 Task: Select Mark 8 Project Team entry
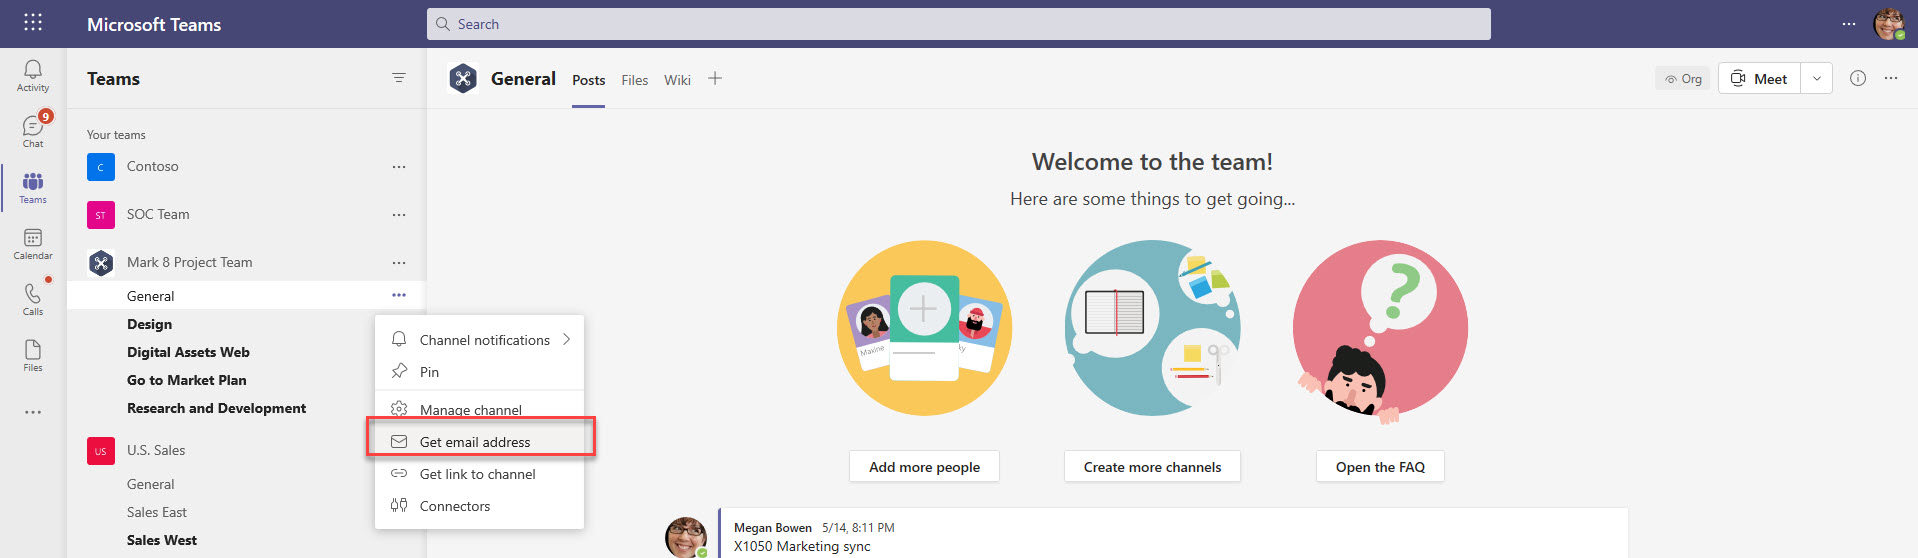point(189,263)
